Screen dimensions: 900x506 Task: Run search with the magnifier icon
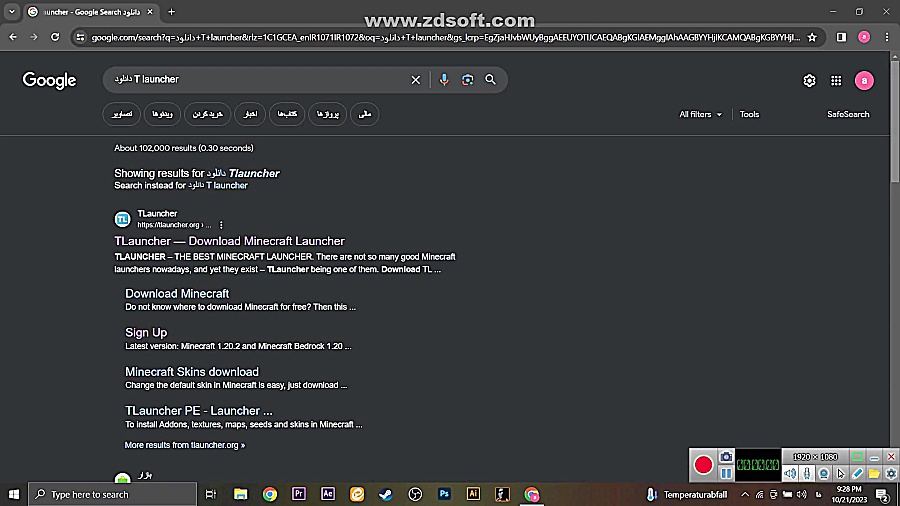[x=490, y=80]
